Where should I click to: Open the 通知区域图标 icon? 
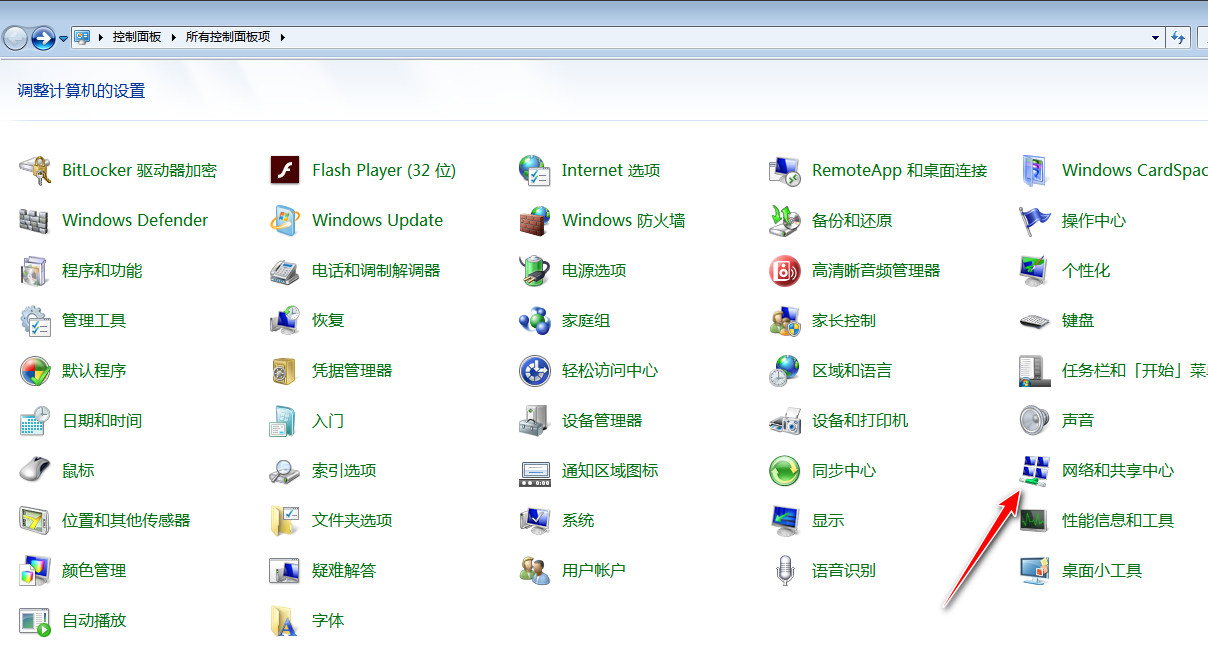click(535, 471)
